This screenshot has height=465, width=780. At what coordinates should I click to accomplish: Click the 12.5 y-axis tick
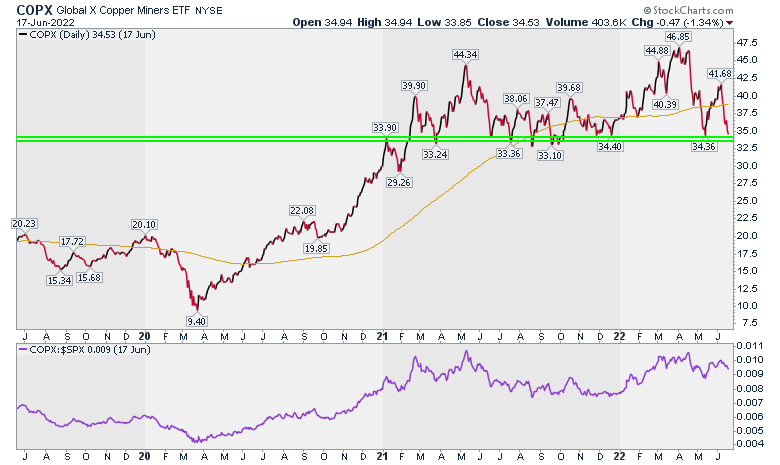748,288
